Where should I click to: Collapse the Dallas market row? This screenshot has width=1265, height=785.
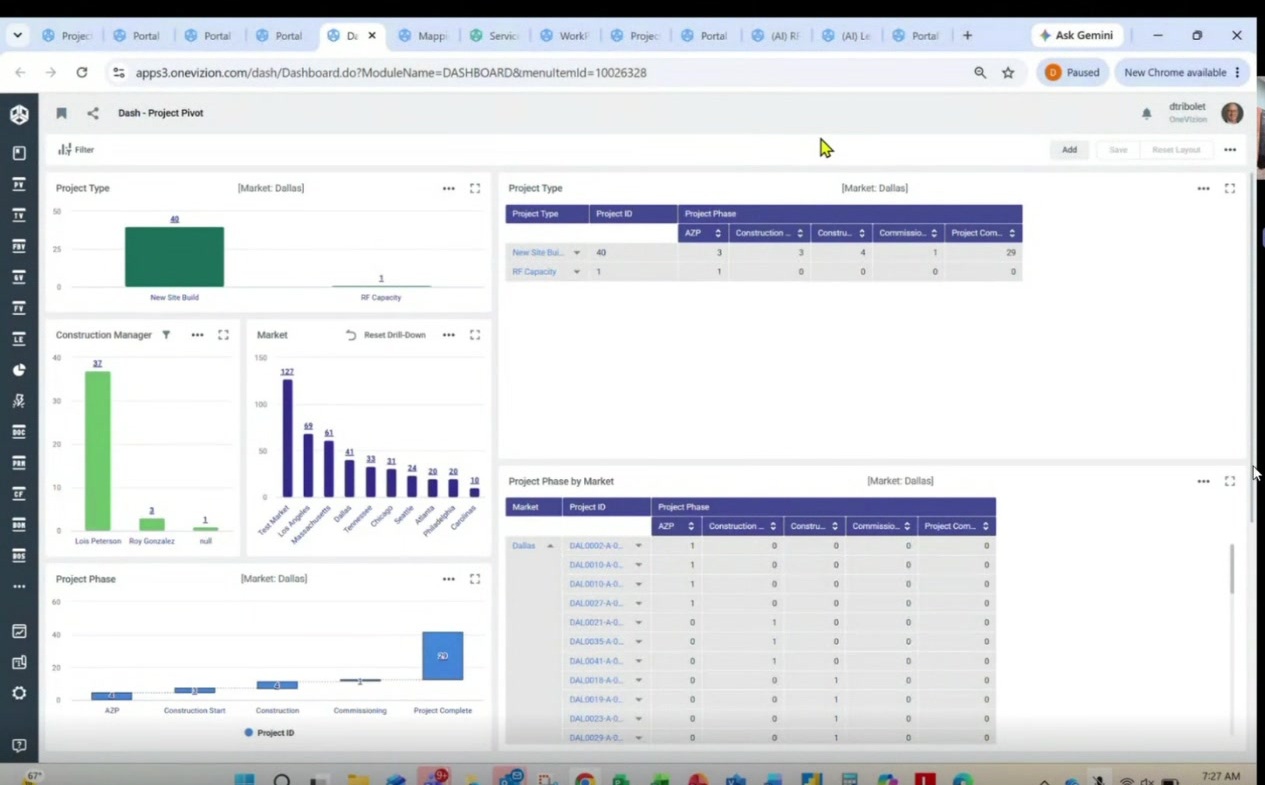(x=550, y=546)
